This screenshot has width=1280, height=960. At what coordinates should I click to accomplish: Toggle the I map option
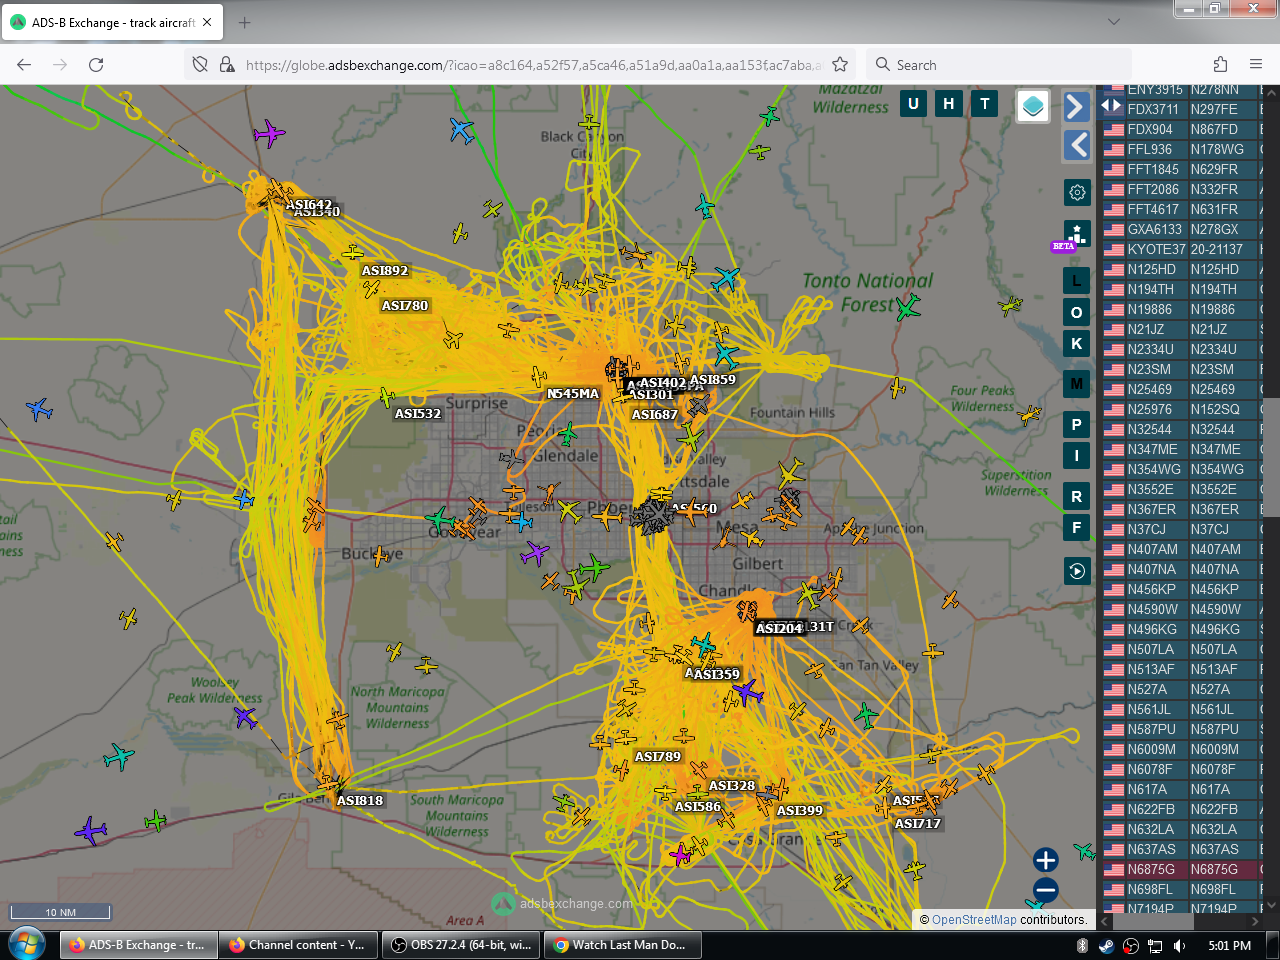pyautogui.click(x=1077, y=455)
